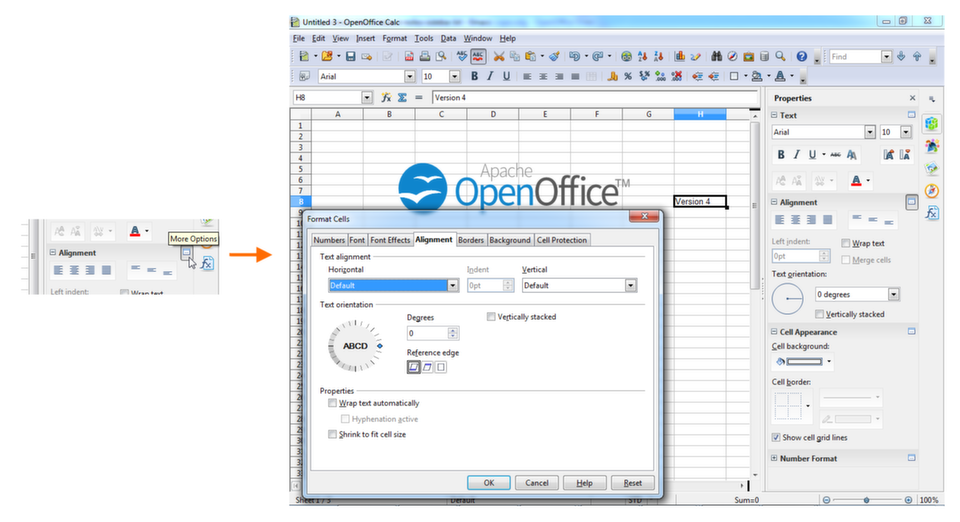Click the Cut scissors icon
Image resolution: width=960 pixels, height=522 pixels.
[499, 56]
